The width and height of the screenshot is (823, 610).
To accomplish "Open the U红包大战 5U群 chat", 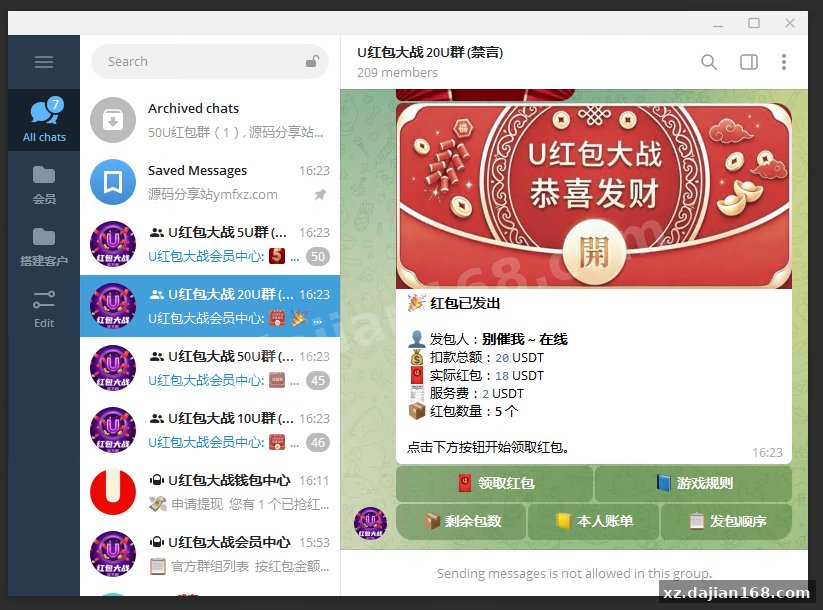I will pyautogui.click(x=210, y=244).
